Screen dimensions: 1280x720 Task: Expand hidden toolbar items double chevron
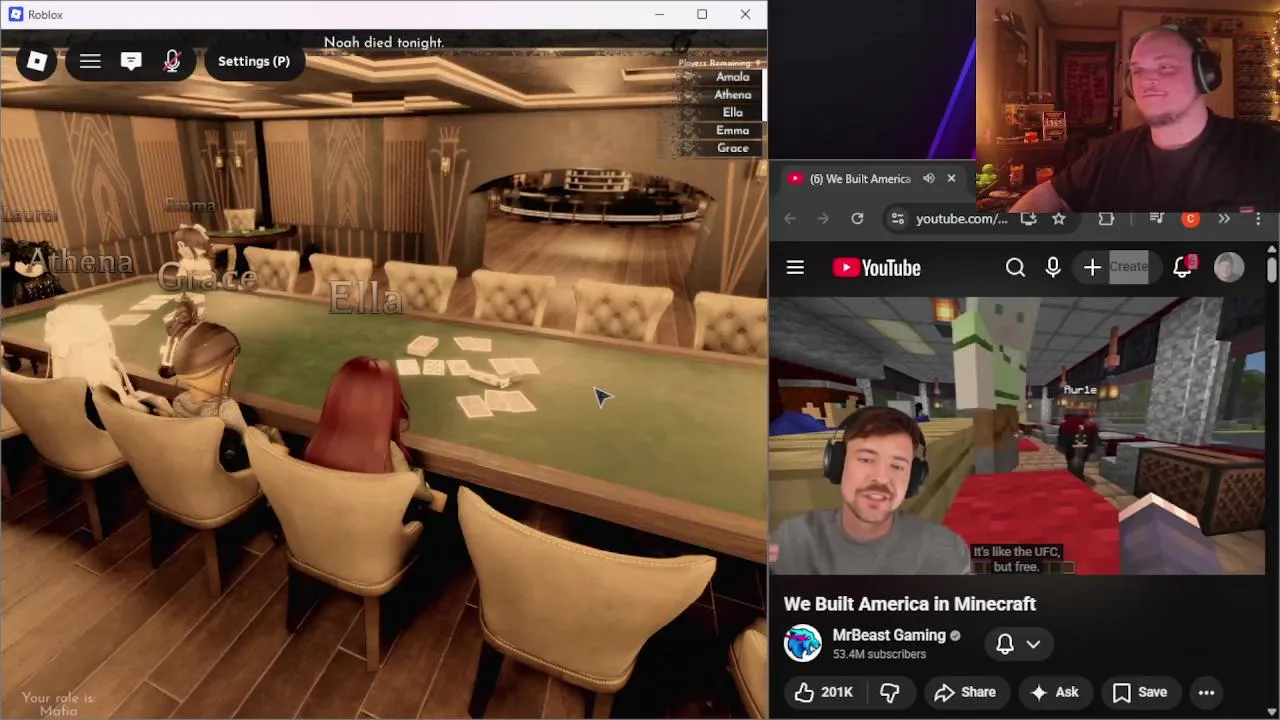[1224, 219]
